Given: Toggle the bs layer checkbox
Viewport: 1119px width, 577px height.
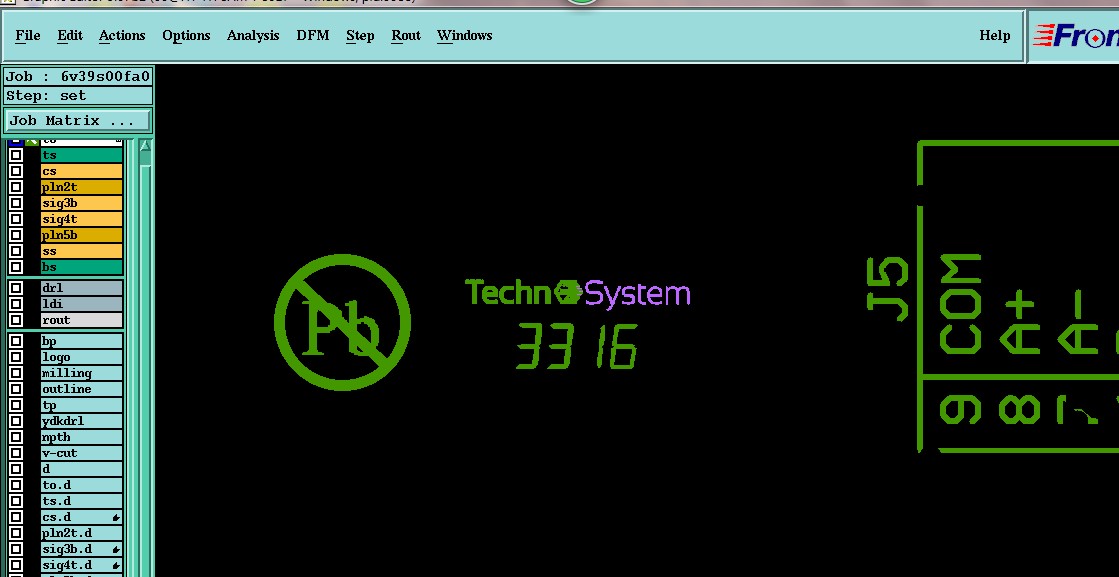Looking at the screenshot, I should pyautogui.click(x=16, y=267).
